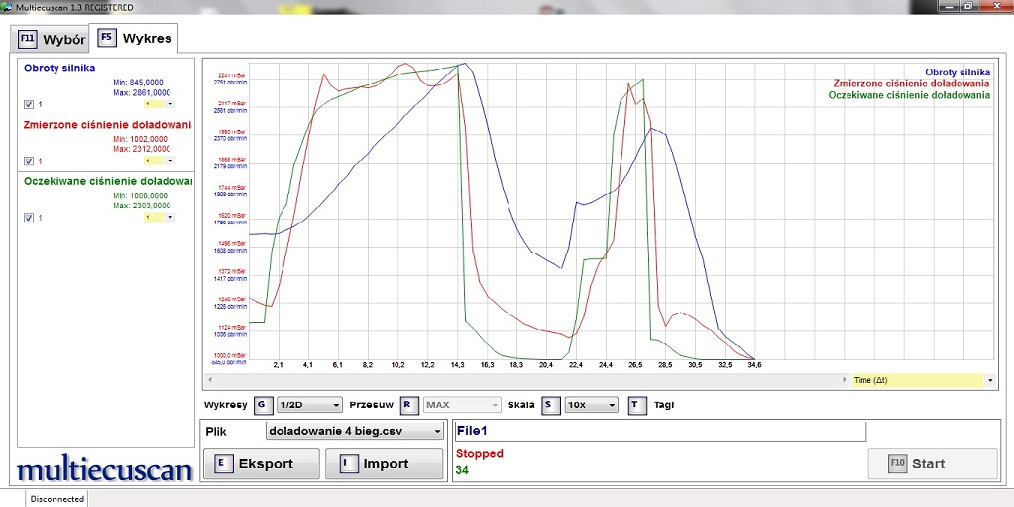Click the Min: 1000,0000 value
This screenshot has height=507, width=1014.
pos(140,196)
